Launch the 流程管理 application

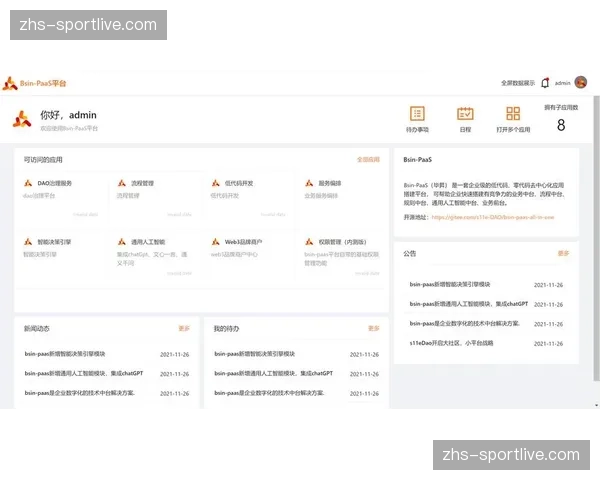(141, 184)
